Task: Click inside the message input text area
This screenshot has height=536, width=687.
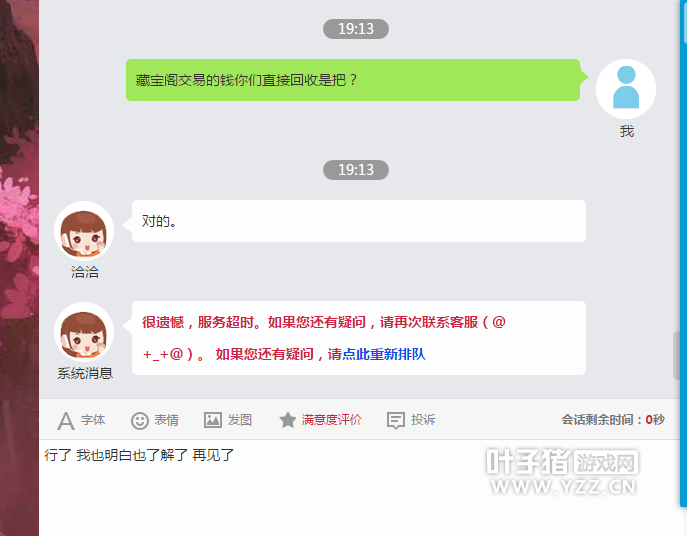Action: point(359,486)
